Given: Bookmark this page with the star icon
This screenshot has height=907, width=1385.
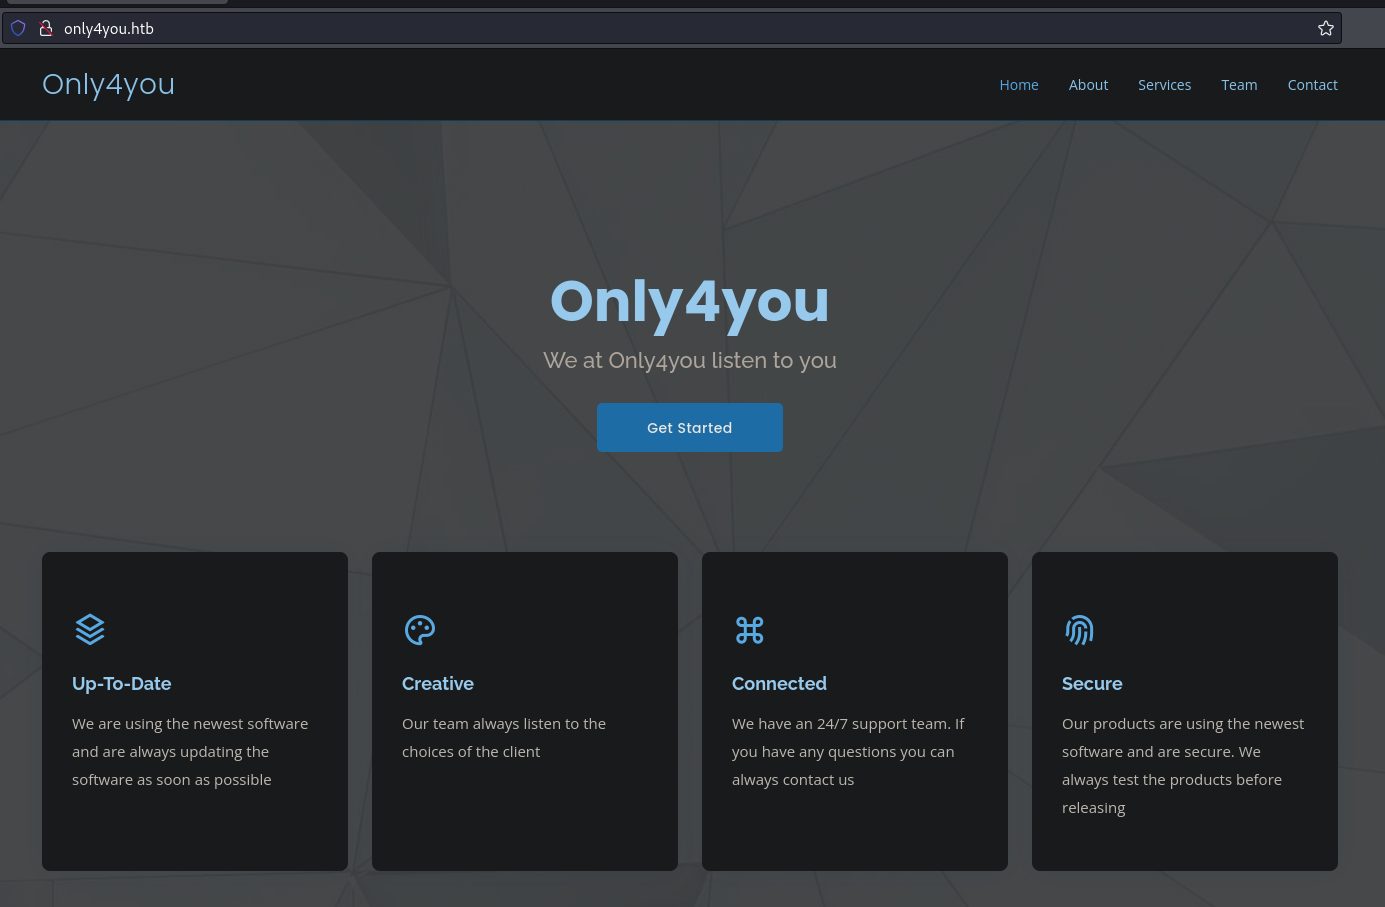Looking at the screenshot, I should (1326, 28).
